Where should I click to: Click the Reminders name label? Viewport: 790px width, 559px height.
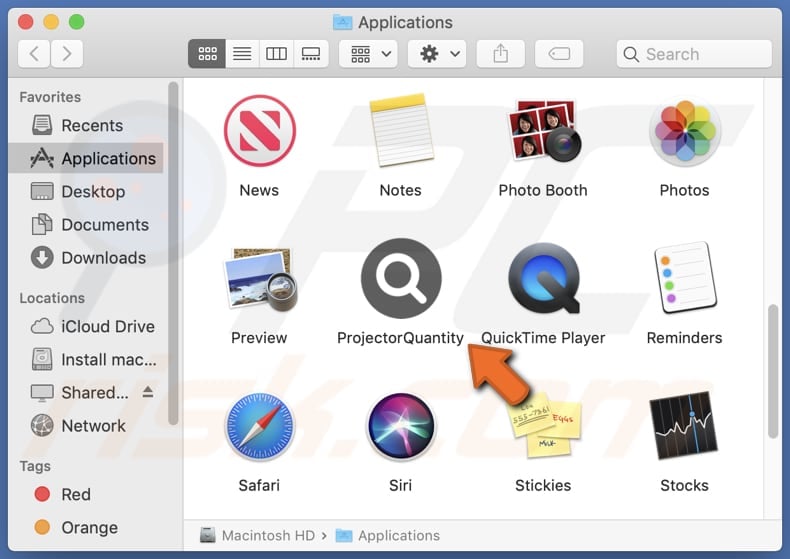pos(685,338)
